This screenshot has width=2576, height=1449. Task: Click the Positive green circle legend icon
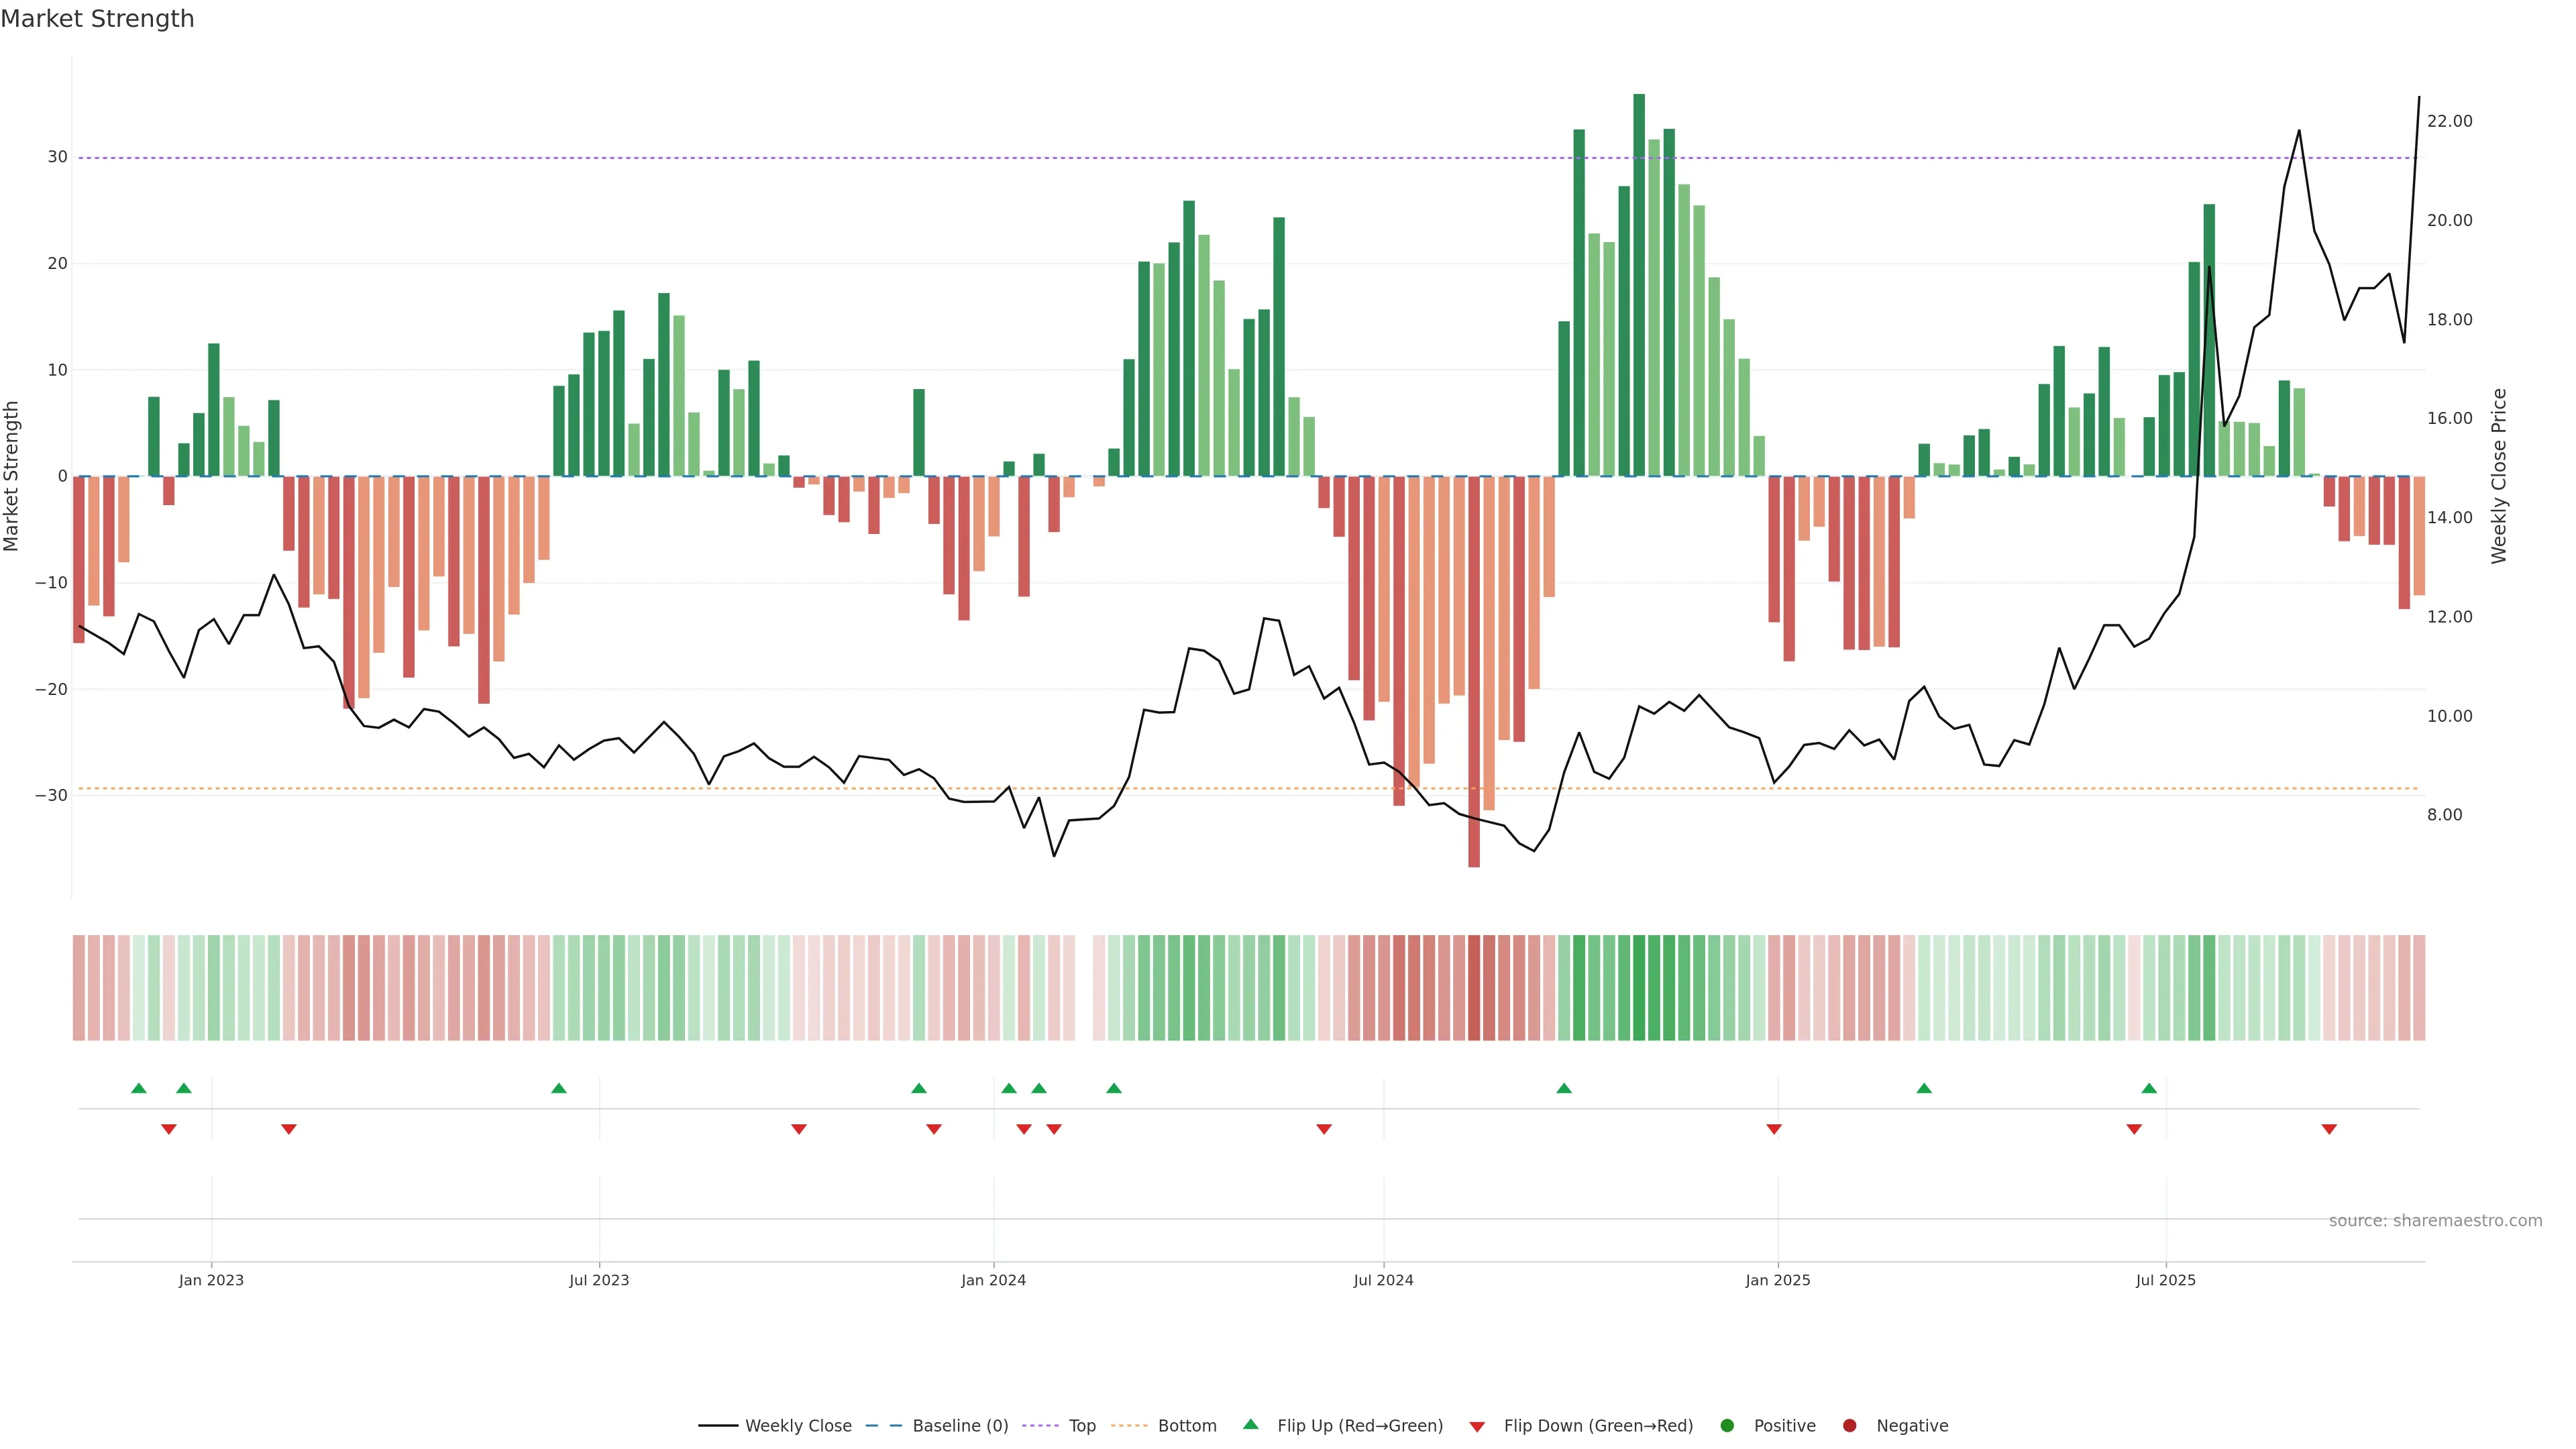tap(1727, 1426)
